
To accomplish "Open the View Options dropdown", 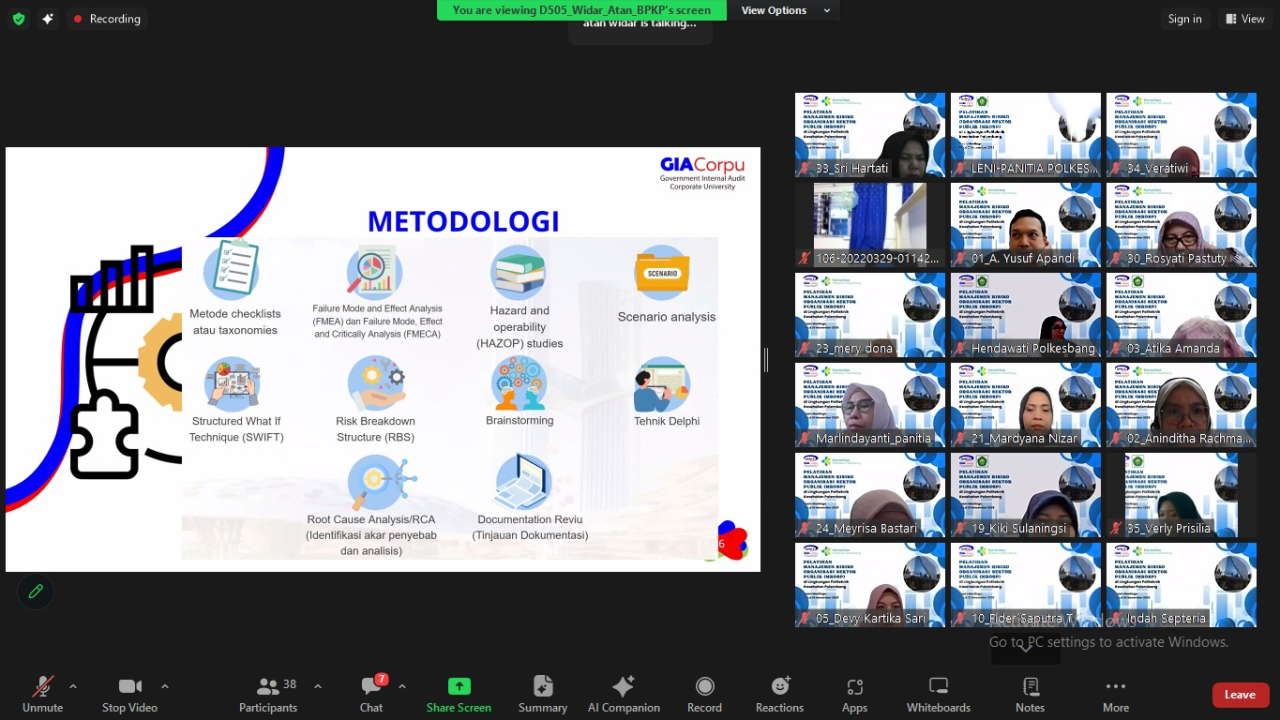I will 785,10.
